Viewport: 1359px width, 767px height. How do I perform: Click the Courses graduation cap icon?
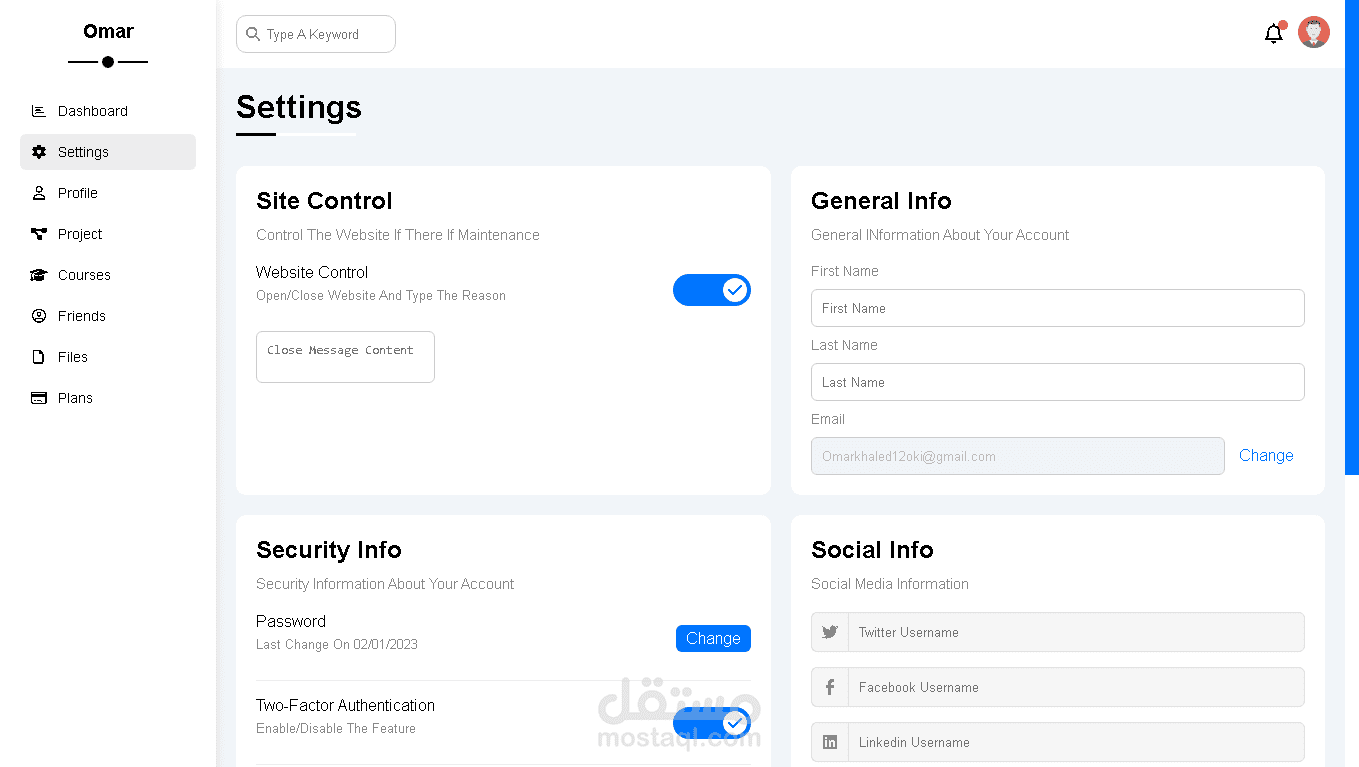(x=39, y=275)
